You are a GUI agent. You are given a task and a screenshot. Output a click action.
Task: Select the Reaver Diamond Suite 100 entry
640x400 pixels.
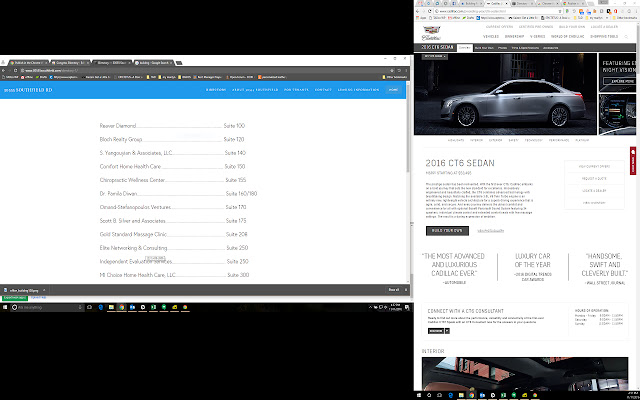[172, 126]
